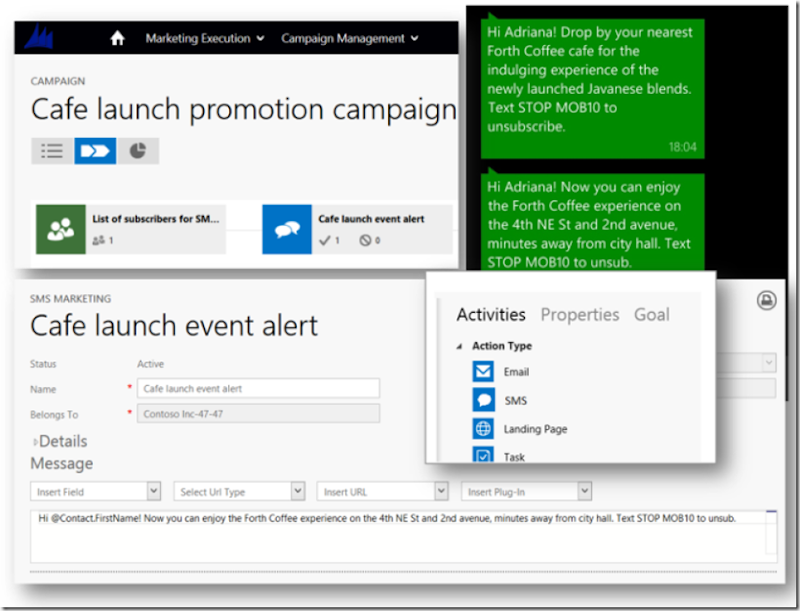Image resolution: width=800 pixels, height=611 pixels.
Task: Click green subscribers list tile icon
Action: (x=61, y=230)
